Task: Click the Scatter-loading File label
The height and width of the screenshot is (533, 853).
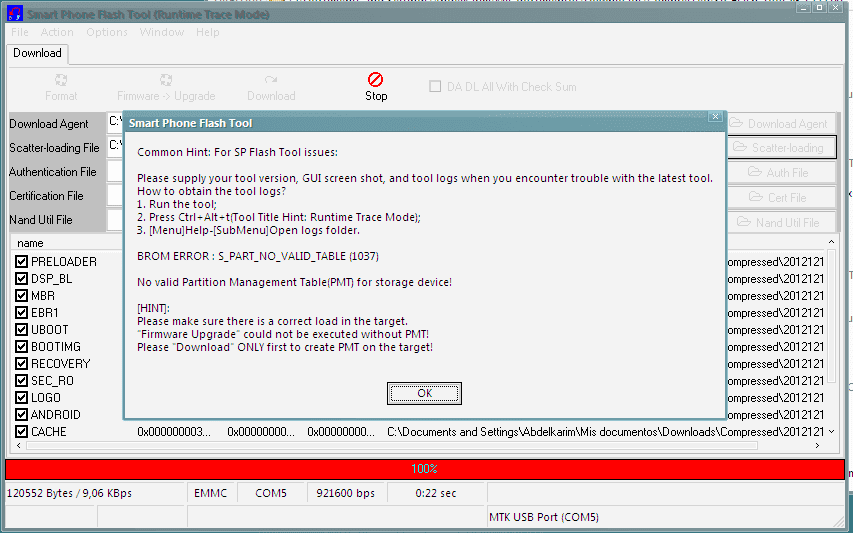Action: (x=54, y=148)
